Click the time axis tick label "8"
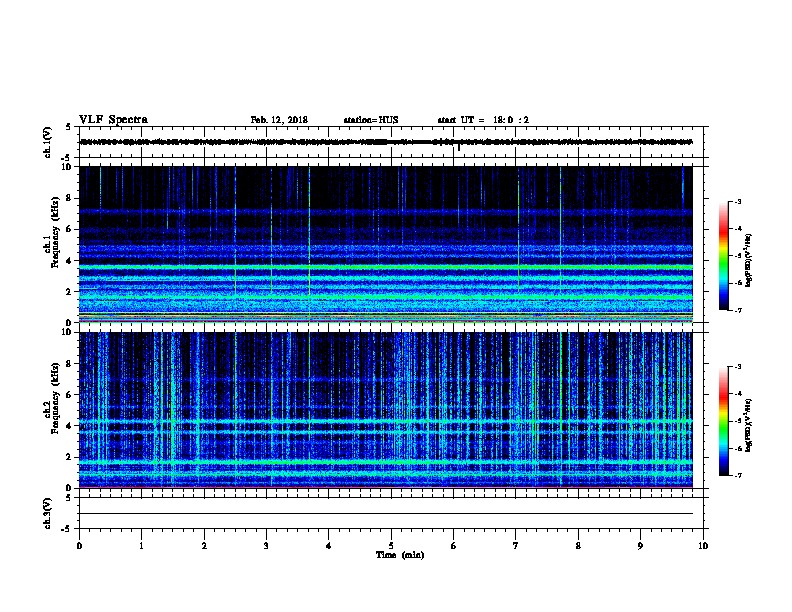 click(x=578, y=546)
